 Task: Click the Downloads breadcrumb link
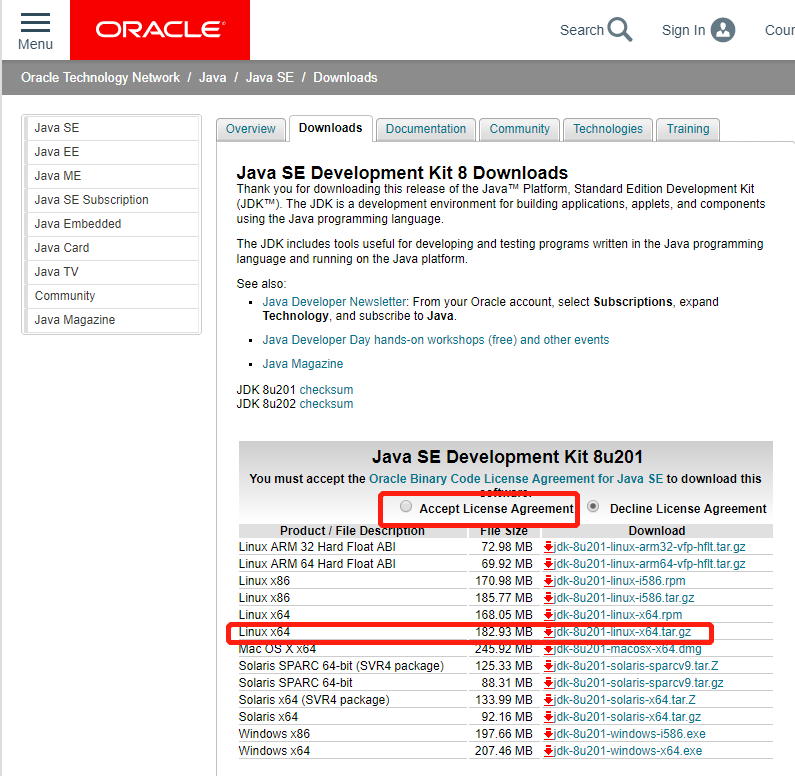point(345,78)
